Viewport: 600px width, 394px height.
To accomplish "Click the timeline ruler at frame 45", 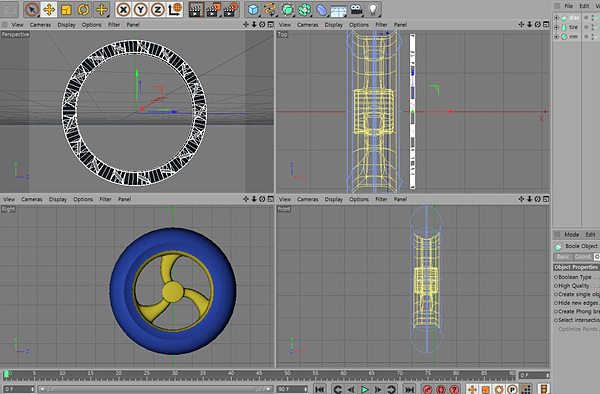I will click(259, 374).
